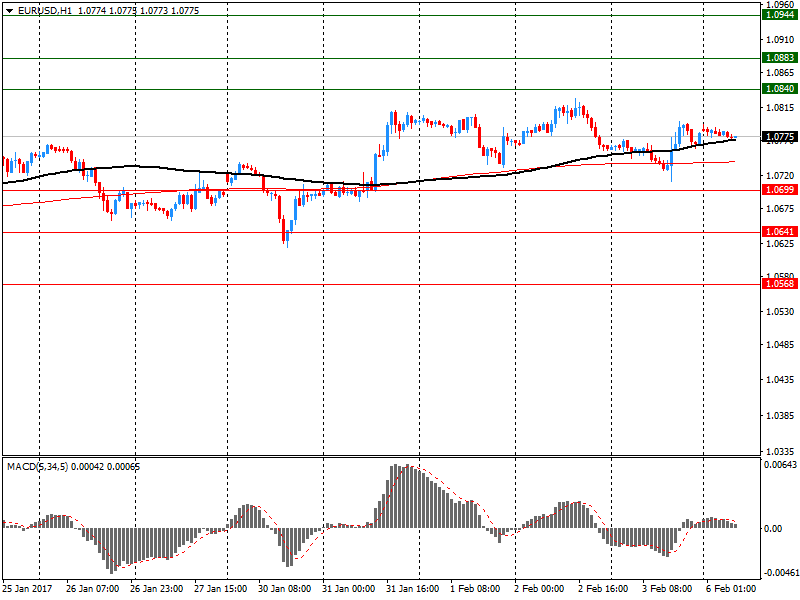Click the 26 Jan 23:00 time label
Image resolution: width=800 pixels, height=600 pixels.
coord(157,589)
